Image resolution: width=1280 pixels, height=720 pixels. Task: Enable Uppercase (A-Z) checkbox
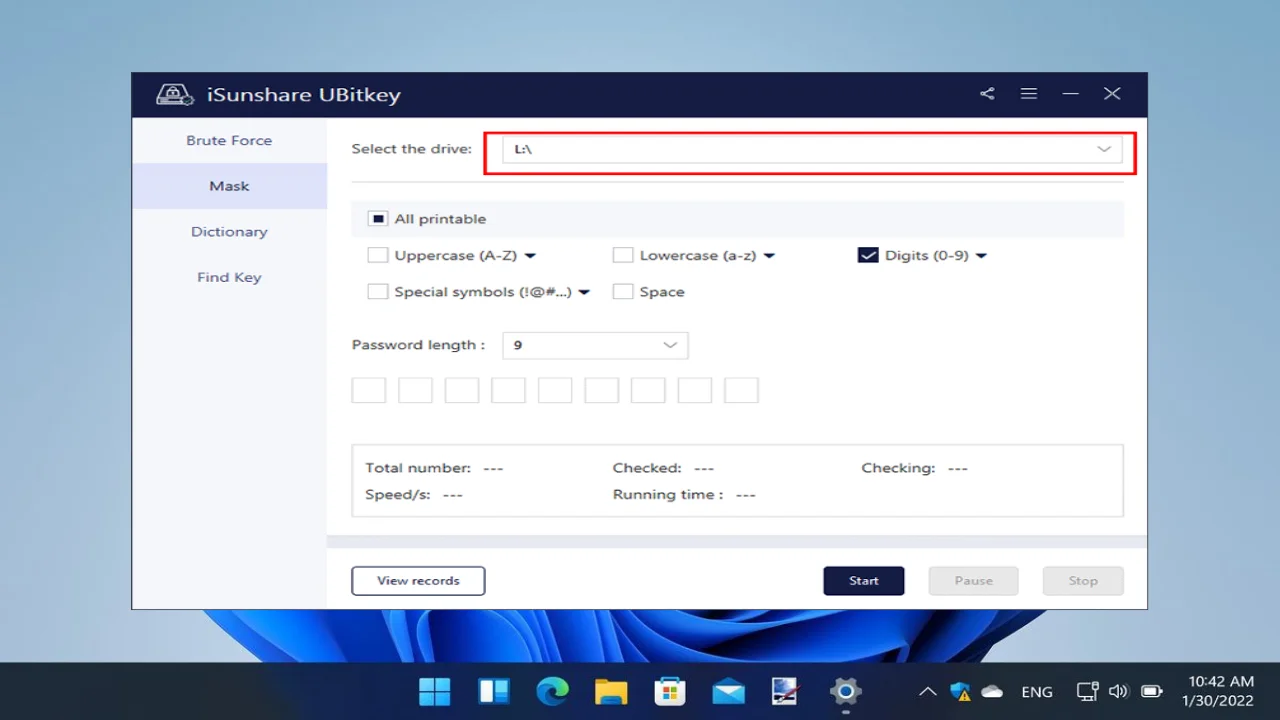pyautogui.click(x=378, y=255)
